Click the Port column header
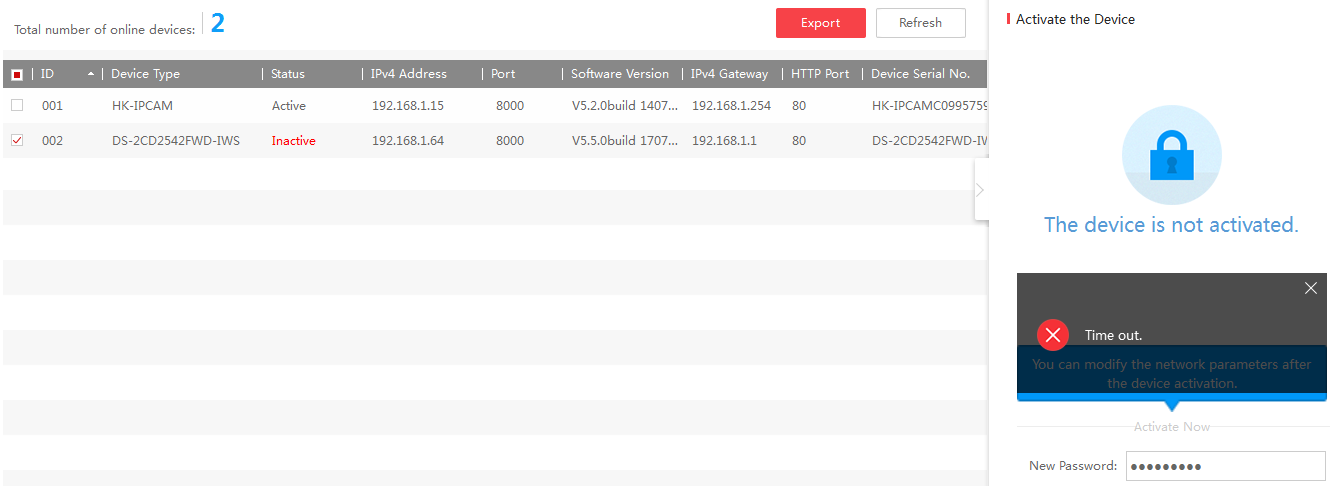 (x=503, y=74)
